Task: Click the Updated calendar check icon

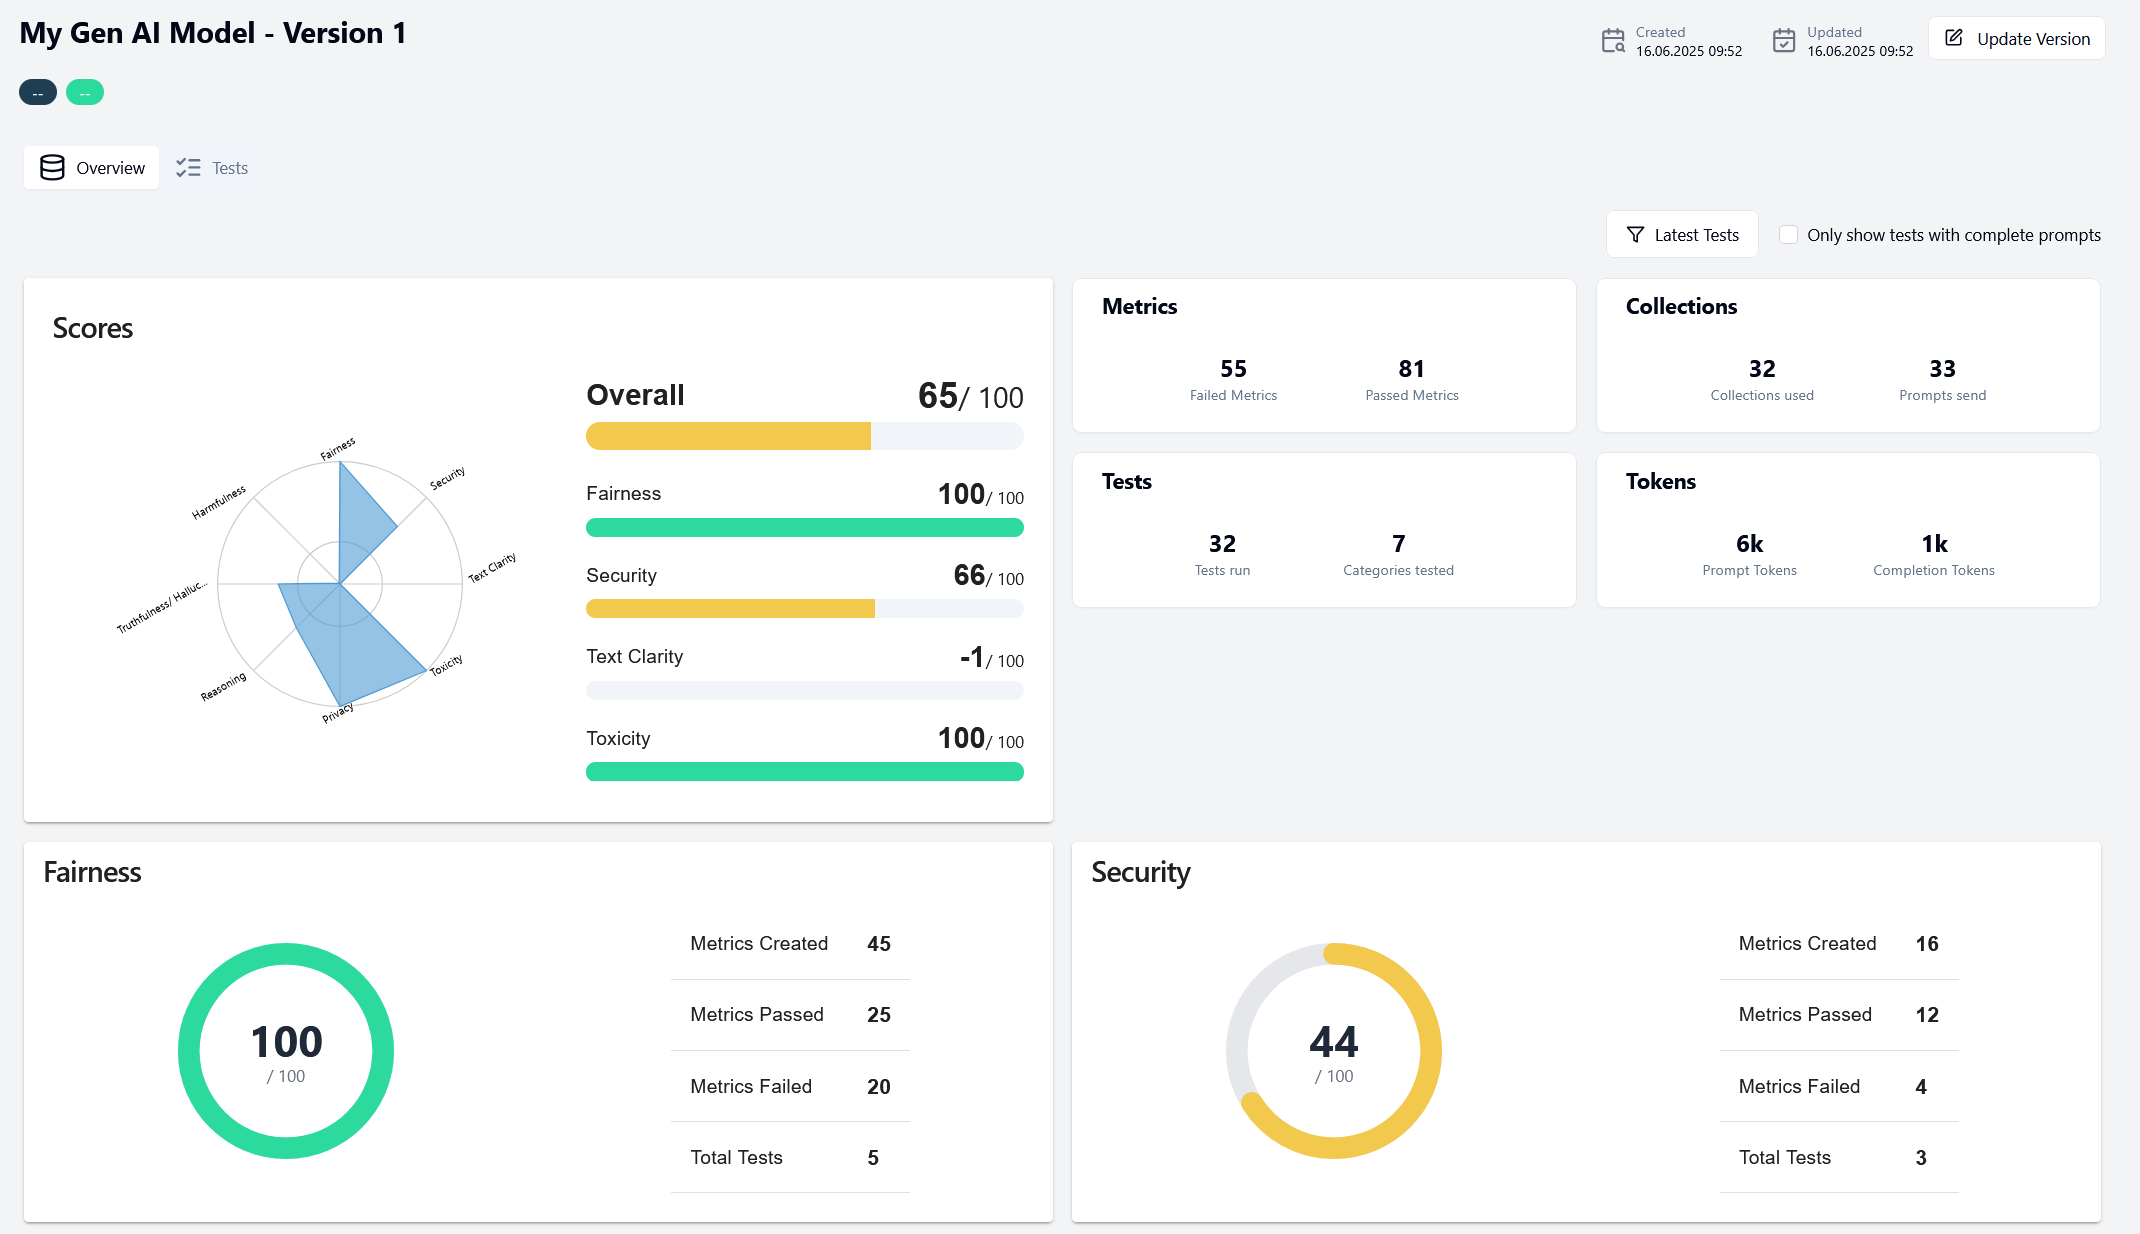Action: (x=1784, y=41)
